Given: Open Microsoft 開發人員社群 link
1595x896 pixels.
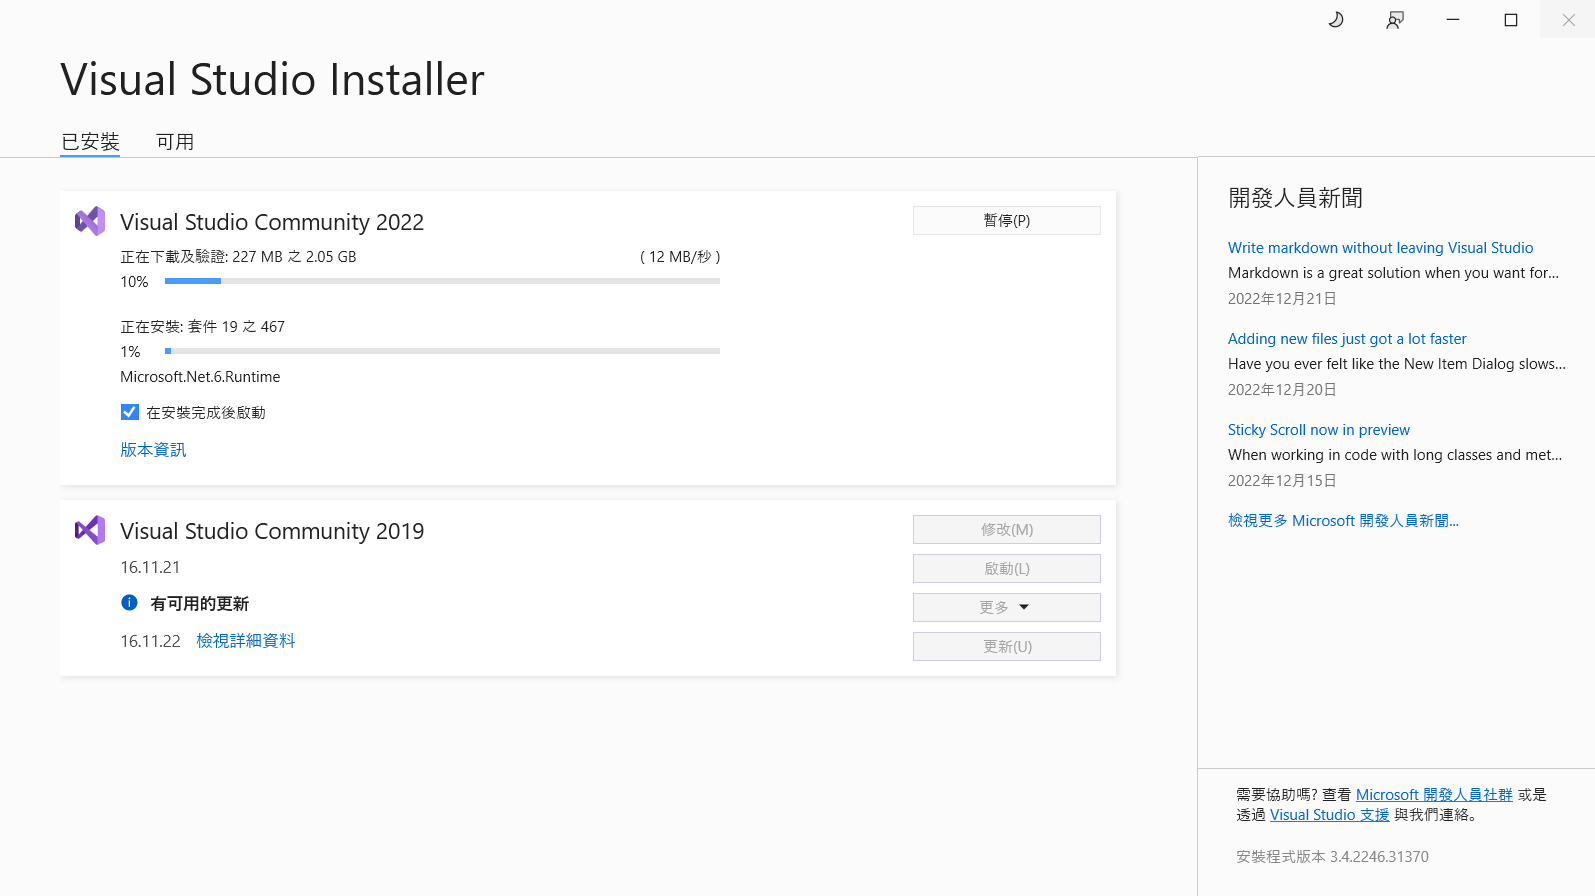Looking at the screenshot, I should coord(1434,795).
